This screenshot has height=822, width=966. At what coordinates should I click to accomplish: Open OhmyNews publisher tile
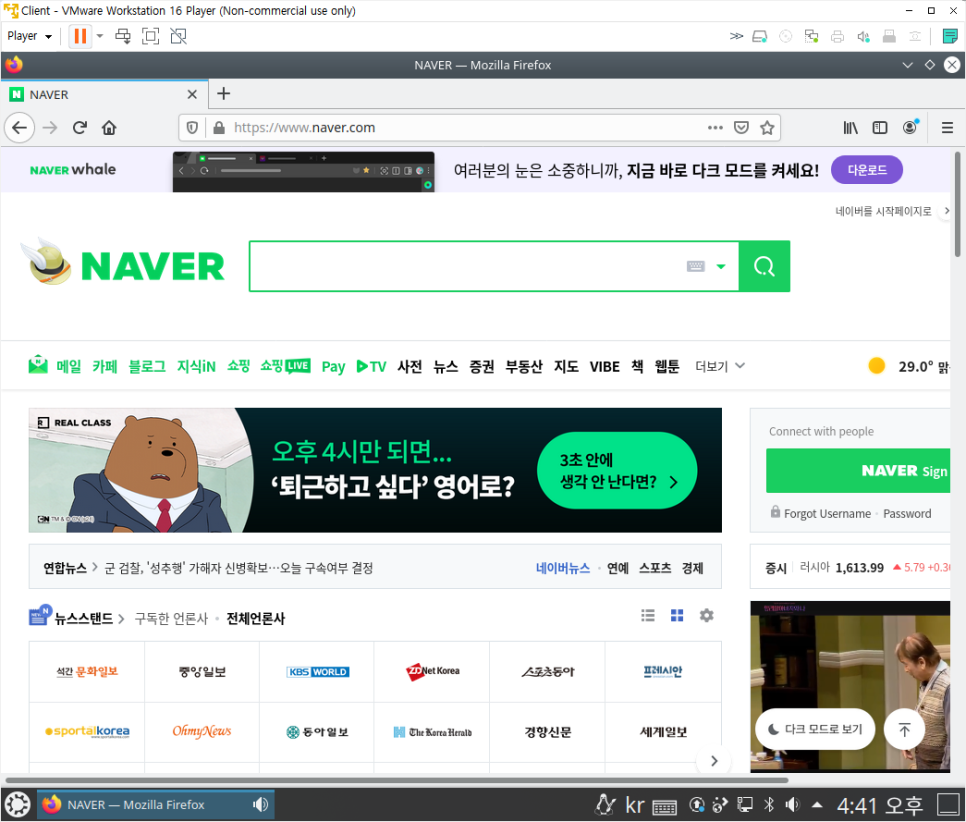pyautogui.click(x=201, y=731)
